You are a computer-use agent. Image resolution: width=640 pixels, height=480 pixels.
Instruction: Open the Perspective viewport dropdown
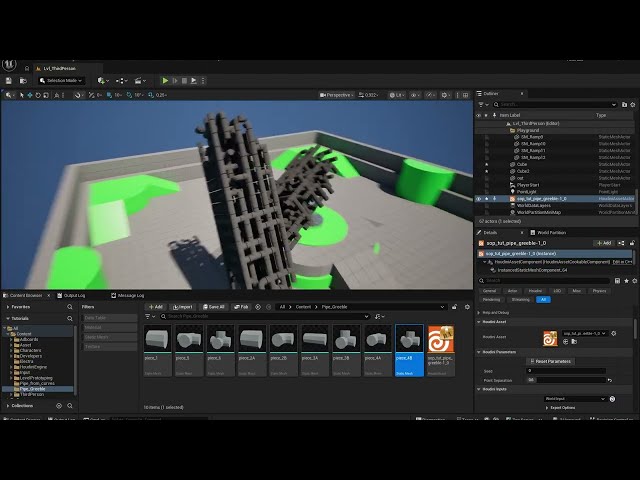point(336,95)
